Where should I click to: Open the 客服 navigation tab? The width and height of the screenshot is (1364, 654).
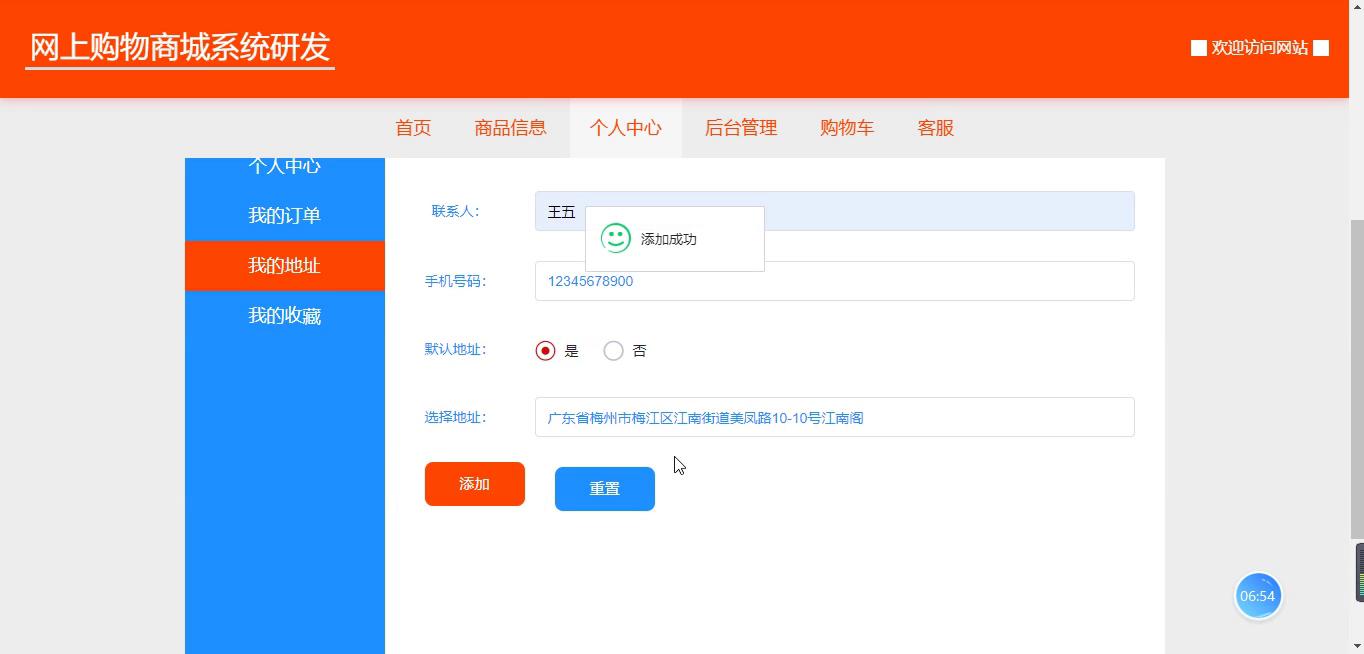click(x=935, y=128)
